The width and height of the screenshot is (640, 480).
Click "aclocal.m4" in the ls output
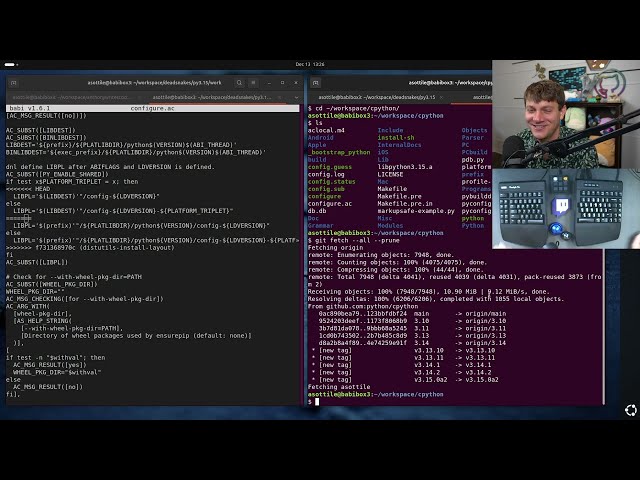click(326, 130)
